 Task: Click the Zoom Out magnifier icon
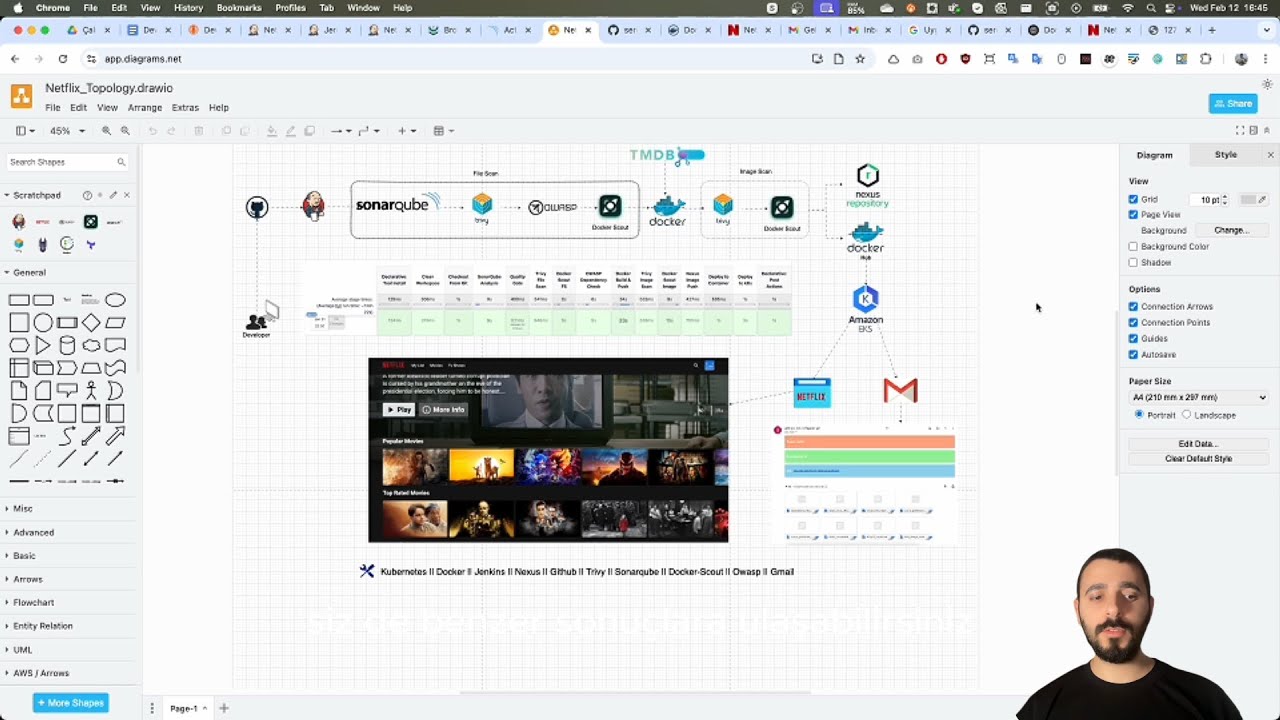pyautogui.click(x=125, y=131)
